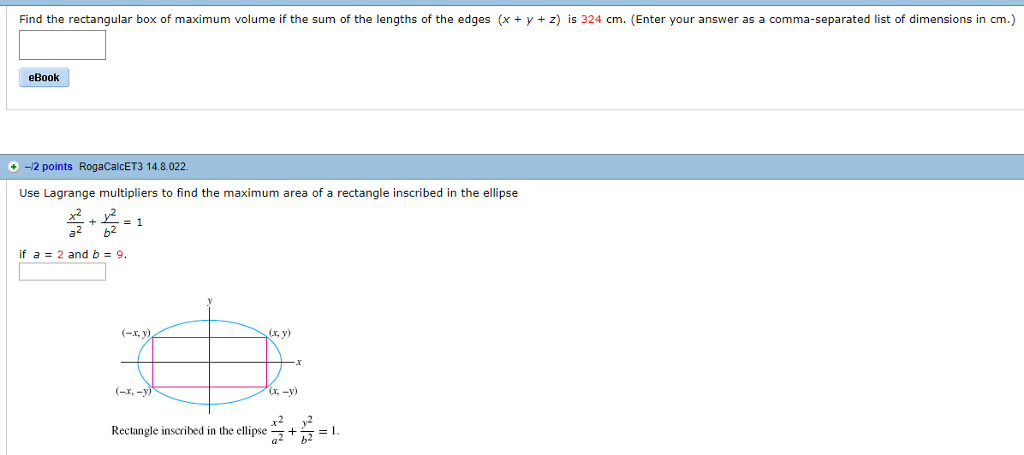Click the (–x, y) corner label in diagram

point(136,333)
